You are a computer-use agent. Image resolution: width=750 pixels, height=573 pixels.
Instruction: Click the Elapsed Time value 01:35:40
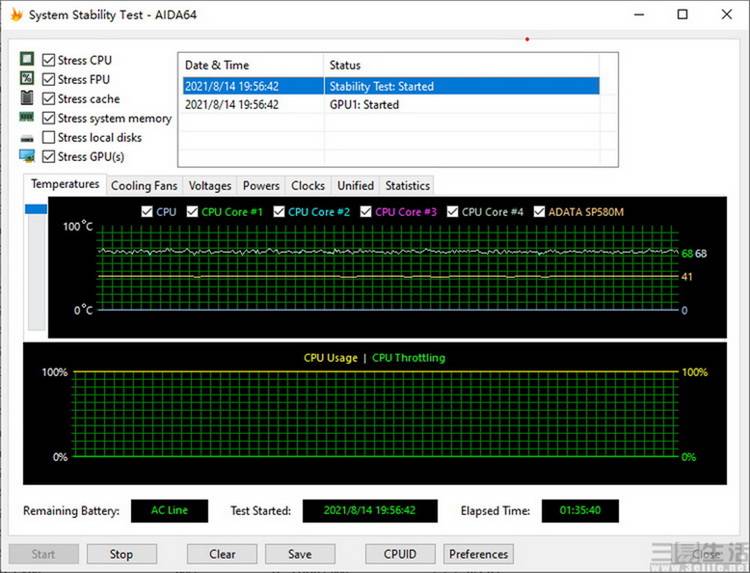pyautogui.click(x=580, y=510)
